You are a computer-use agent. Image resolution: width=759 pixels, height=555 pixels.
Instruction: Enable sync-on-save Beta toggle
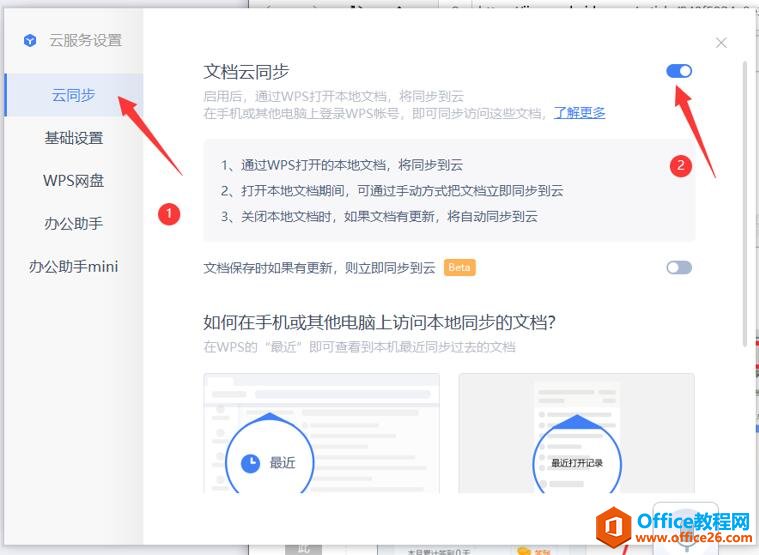(x=679, y=268)
